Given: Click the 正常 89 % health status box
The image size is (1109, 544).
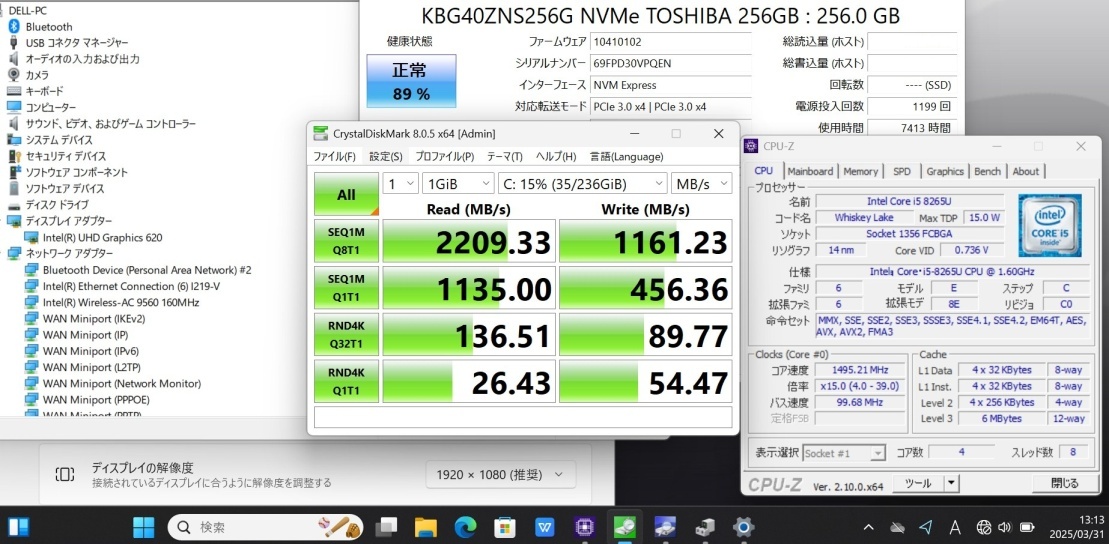Looking at the screenshot, I should pyautogui.click(x=411, y=81).
